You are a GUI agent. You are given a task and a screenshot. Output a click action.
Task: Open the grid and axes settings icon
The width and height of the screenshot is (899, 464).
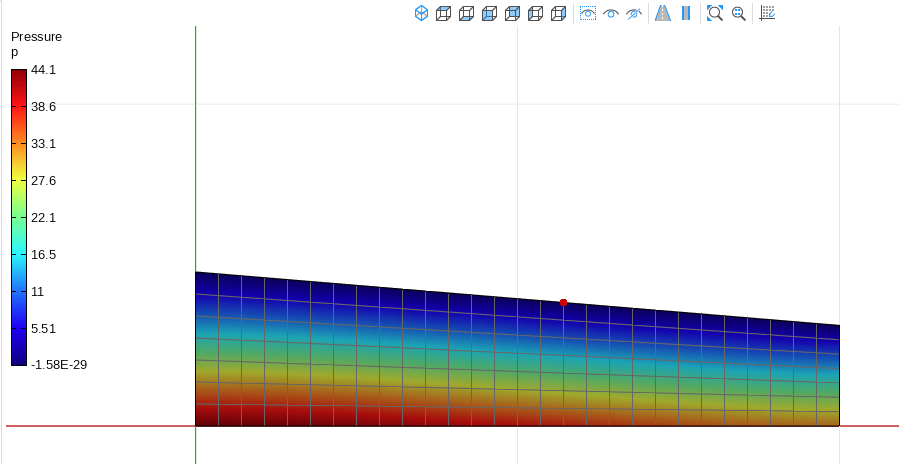tap(767, 13)
